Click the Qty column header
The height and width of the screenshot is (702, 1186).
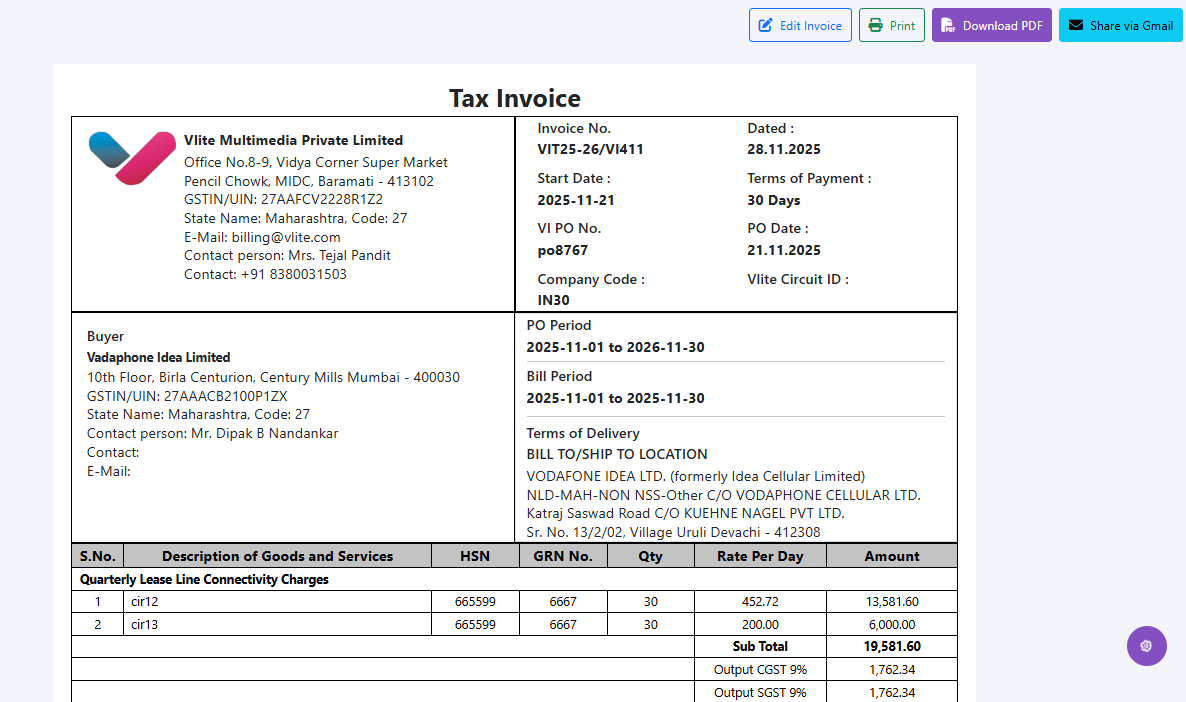point(650,556)
